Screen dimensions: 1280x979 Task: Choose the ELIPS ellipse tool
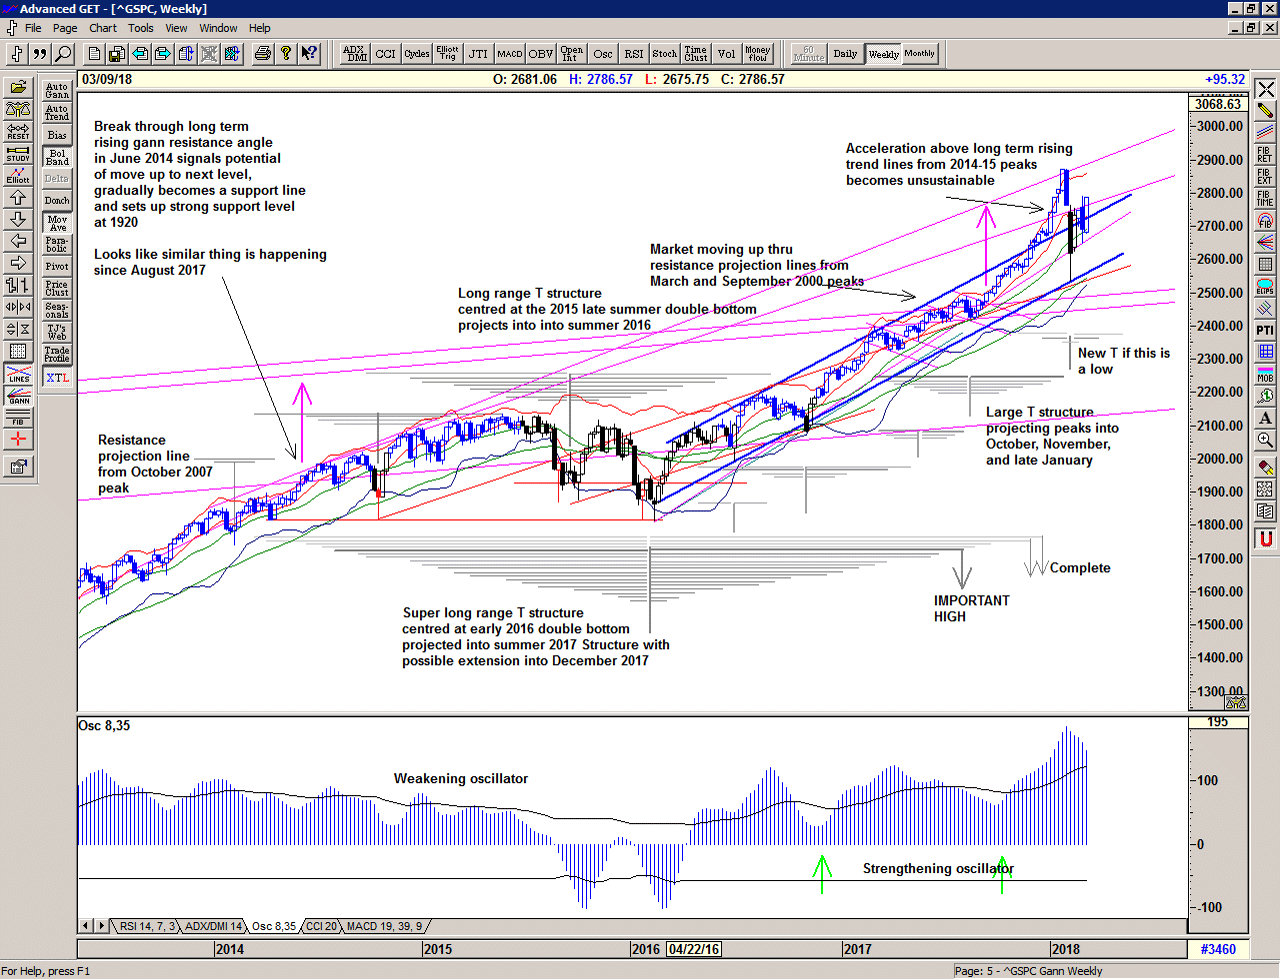1265,286
